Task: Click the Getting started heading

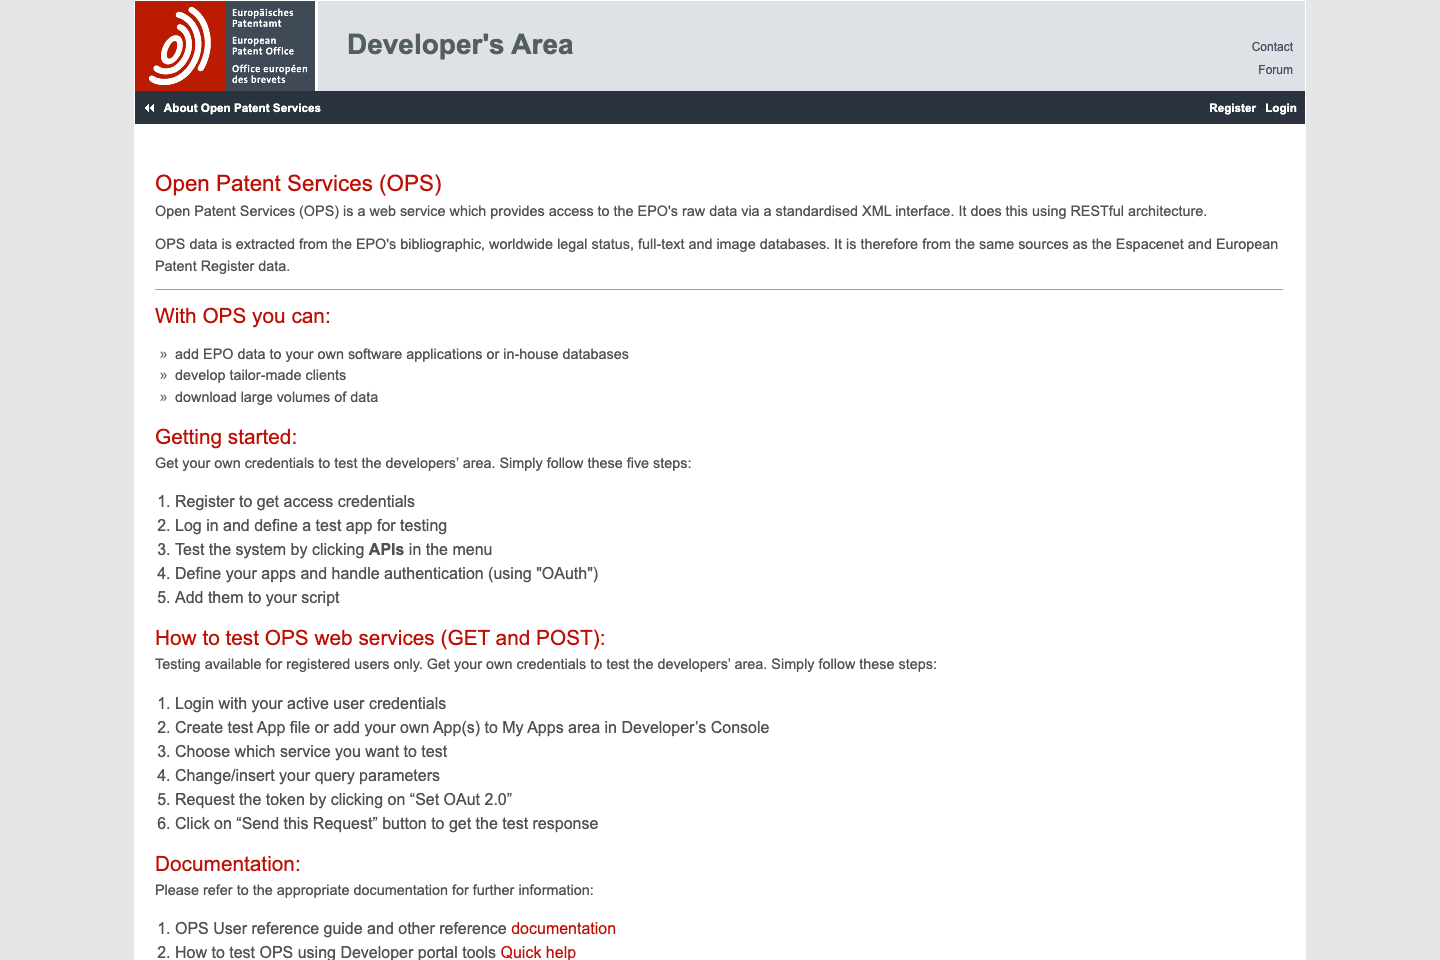Action: [225, 437]
